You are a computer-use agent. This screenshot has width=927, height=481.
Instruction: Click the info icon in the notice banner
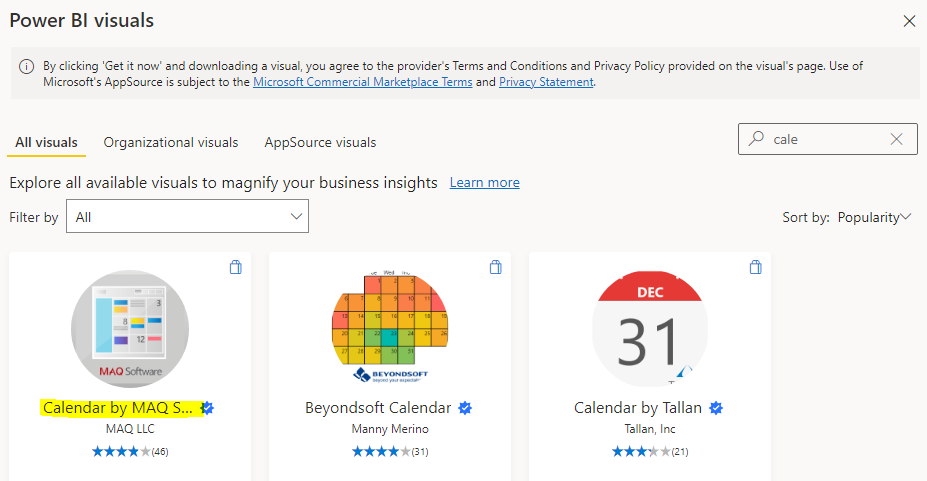coord(27,66)
